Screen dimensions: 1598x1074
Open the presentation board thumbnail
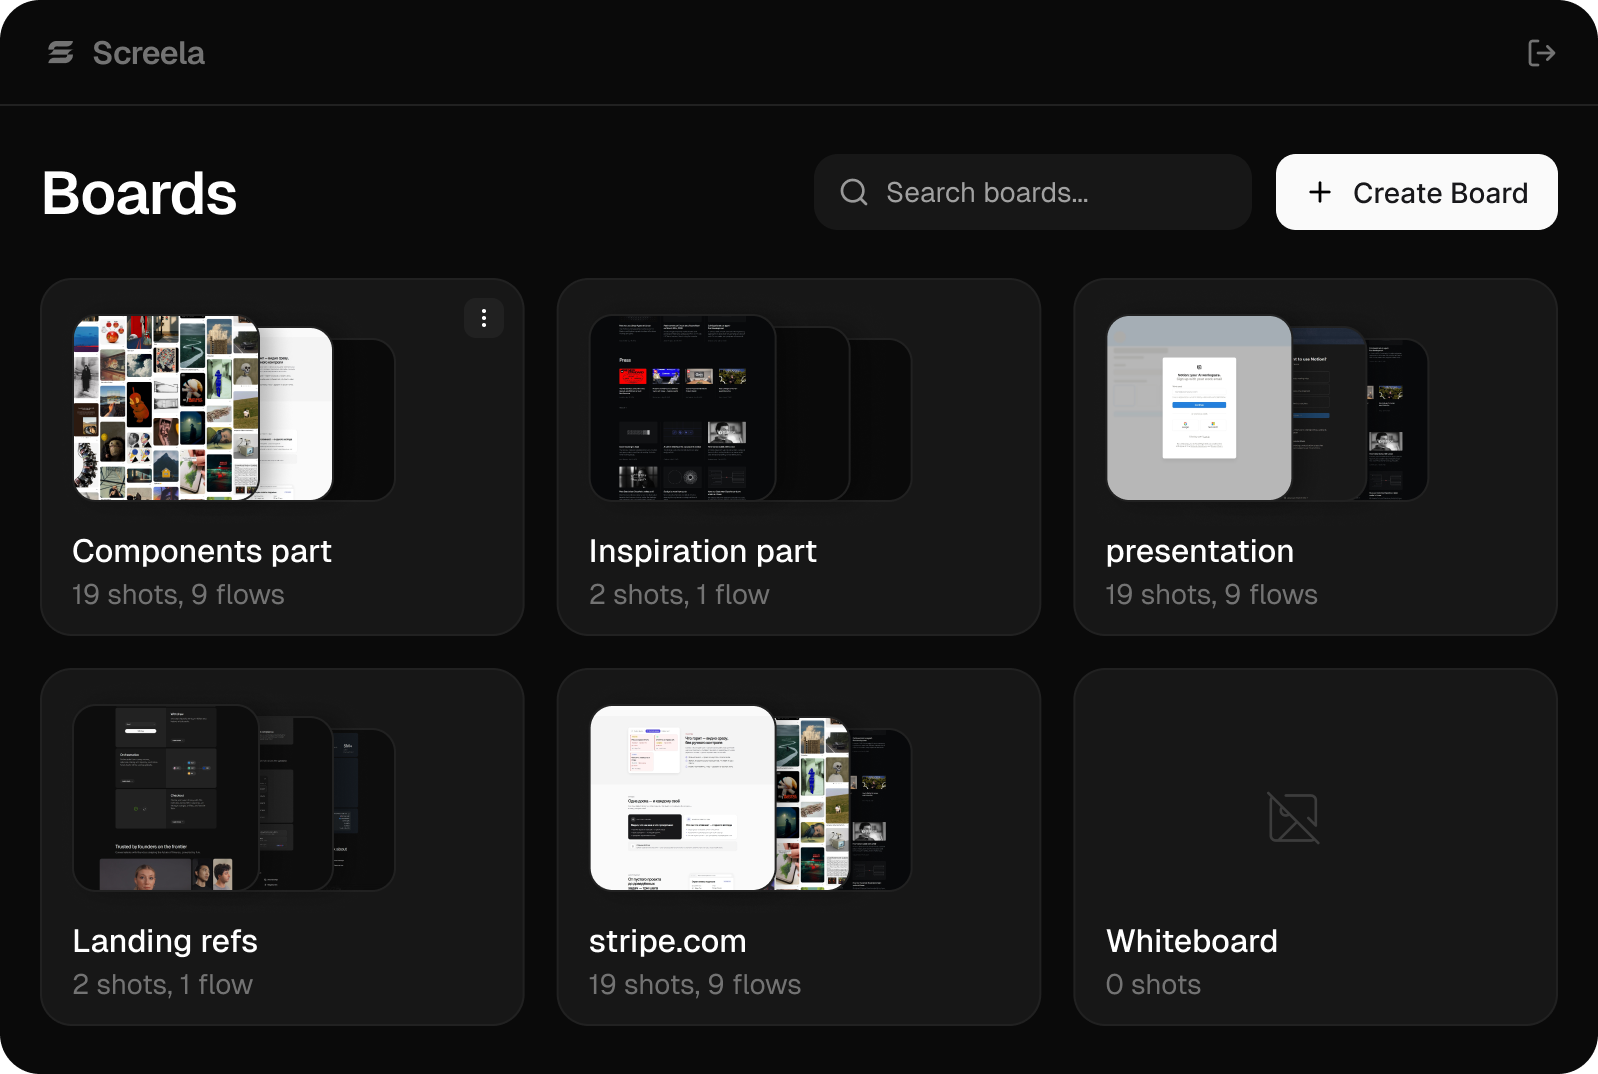(1267, 408)
